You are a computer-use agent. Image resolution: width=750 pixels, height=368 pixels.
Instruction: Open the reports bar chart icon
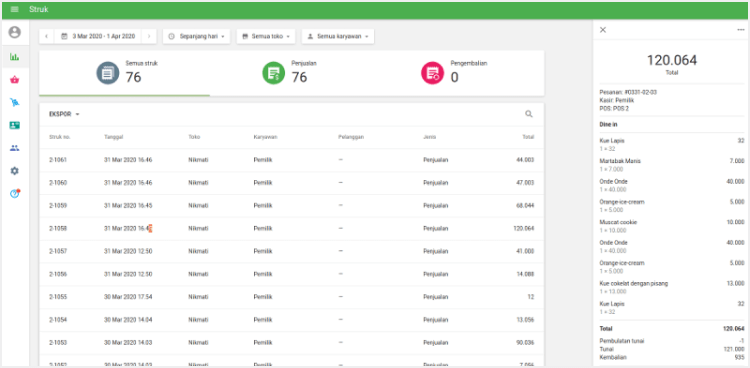(15, 57)
